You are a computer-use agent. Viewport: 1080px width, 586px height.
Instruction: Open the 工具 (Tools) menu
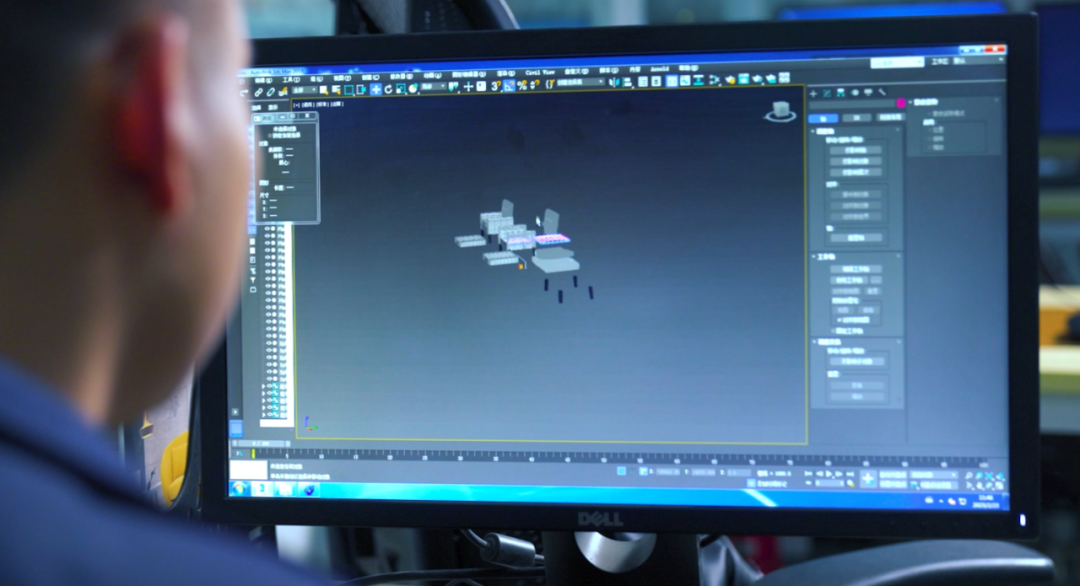point(291,80)
